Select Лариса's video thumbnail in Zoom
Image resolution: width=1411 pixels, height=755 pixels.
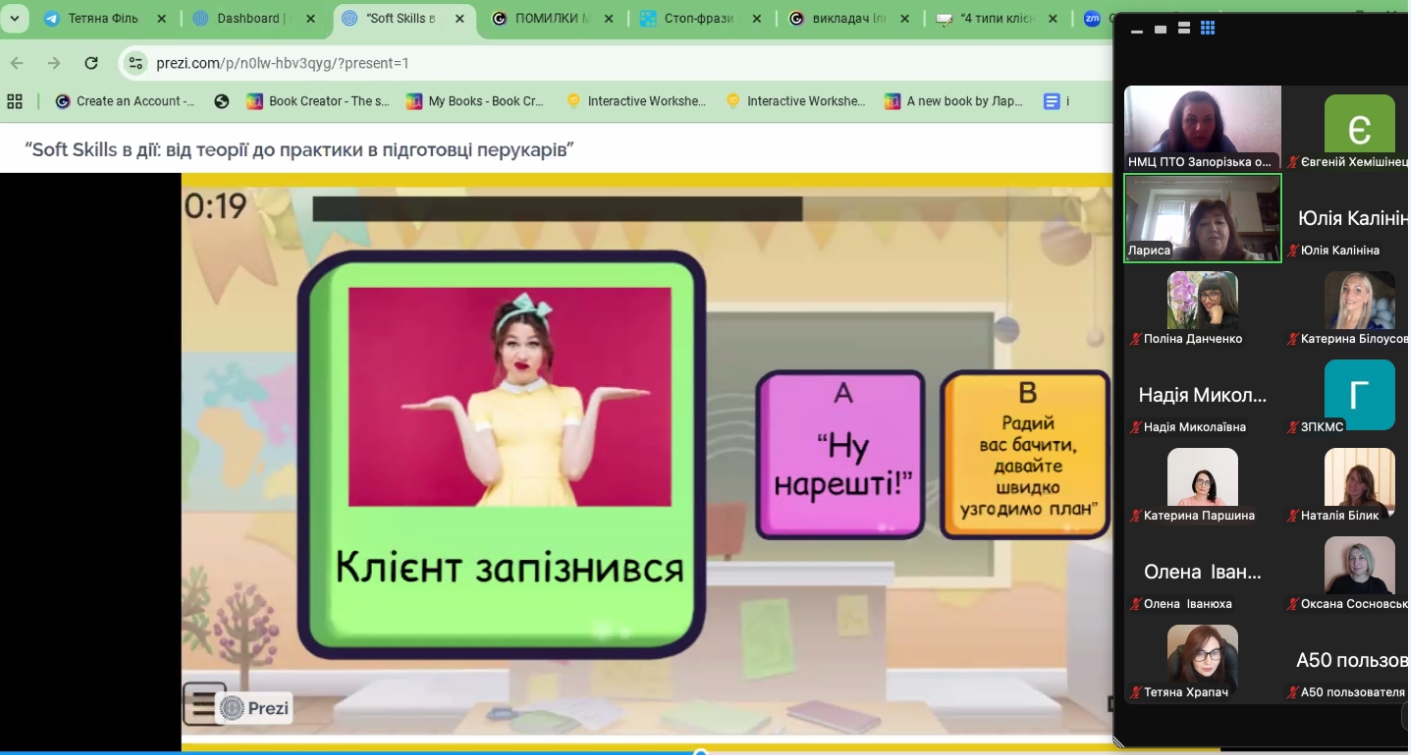1202,218
